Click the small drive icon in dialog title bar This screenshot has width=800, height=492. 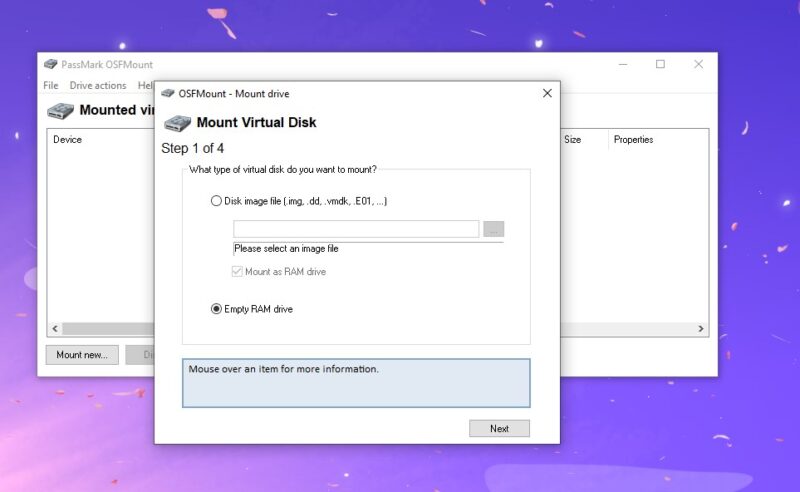(x=168, y=93)
